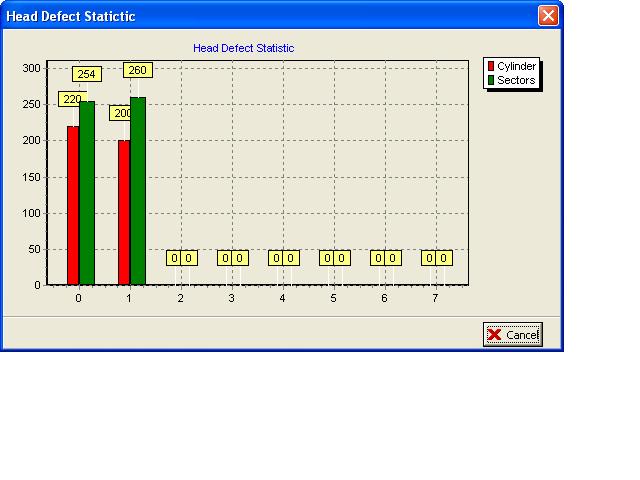Click the 220 value label
The image size is (640, 480).
(x=72, y=99)
